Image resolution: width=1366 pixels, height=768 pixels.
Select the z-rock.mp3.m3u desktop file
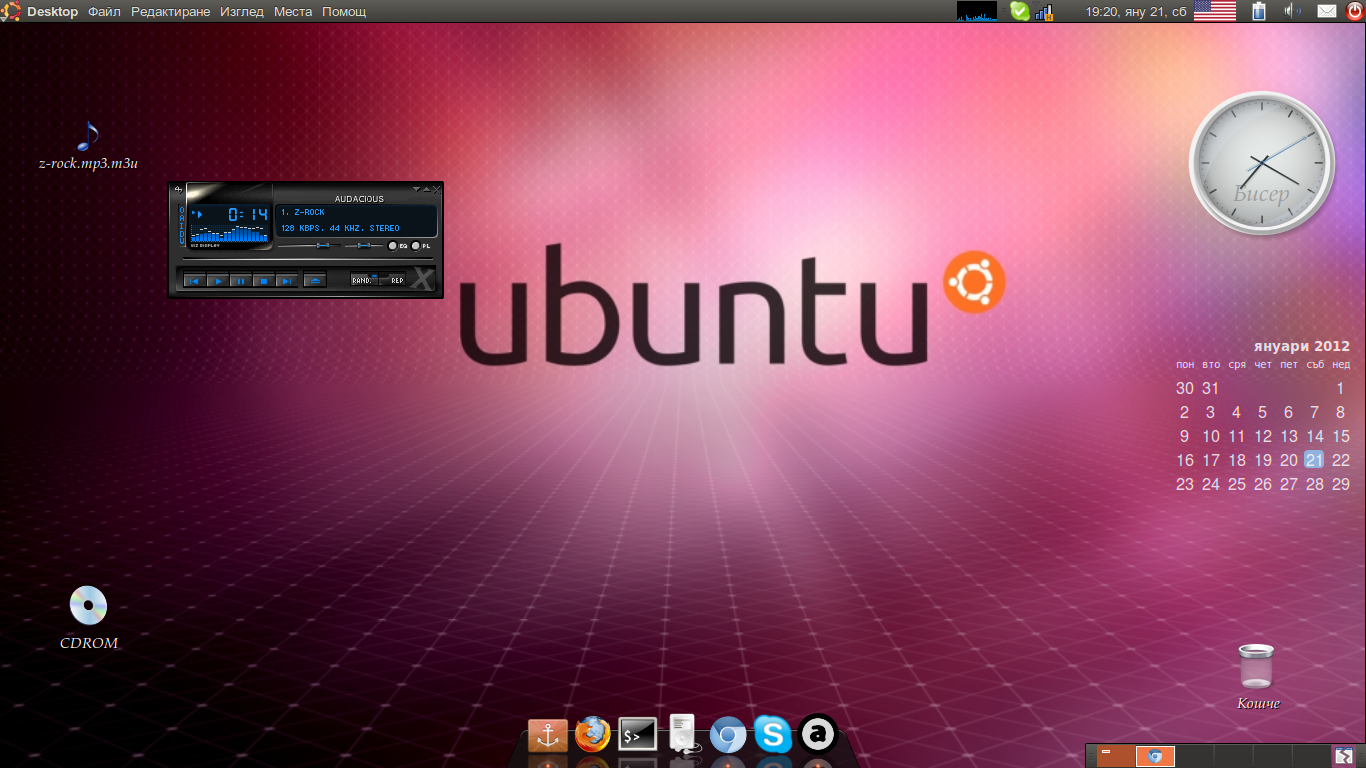(88, 145)
